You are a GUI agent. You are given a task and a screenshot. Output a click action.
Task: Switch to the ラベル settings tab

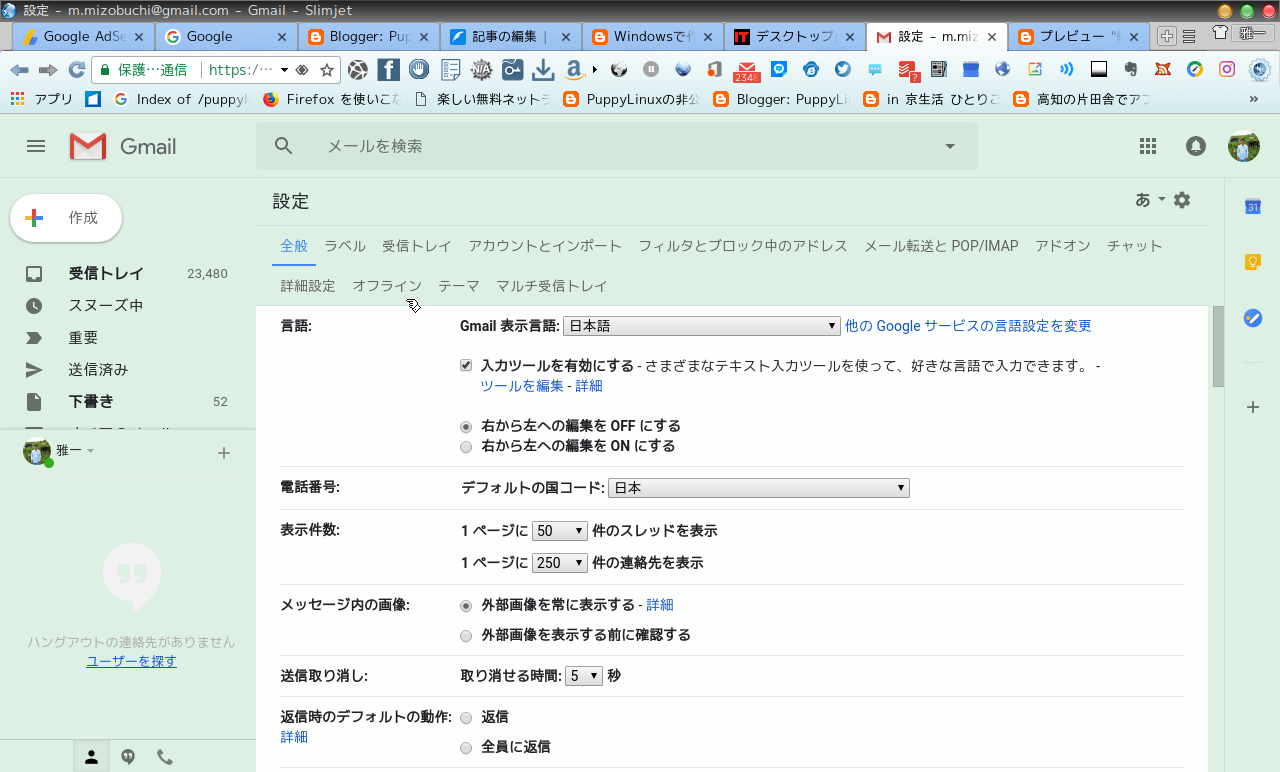click(x=344, y=245)
